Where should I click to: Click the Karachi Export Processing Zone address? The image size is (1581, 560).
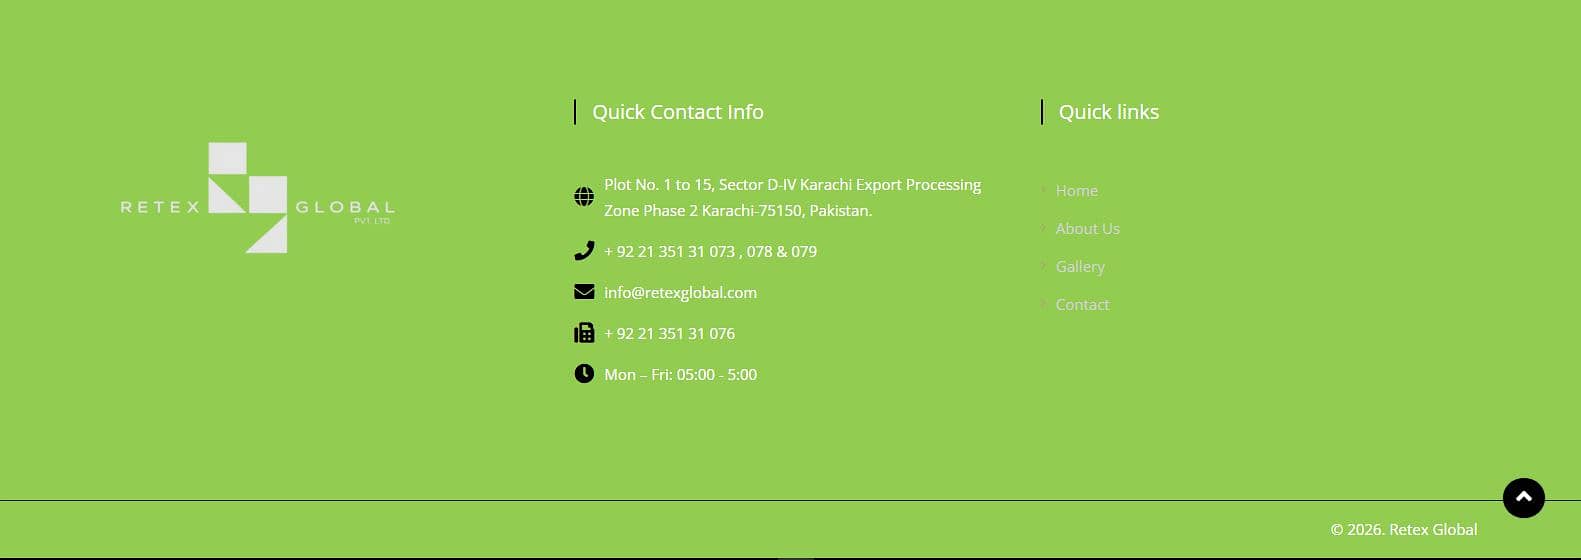tap(792, 197)
